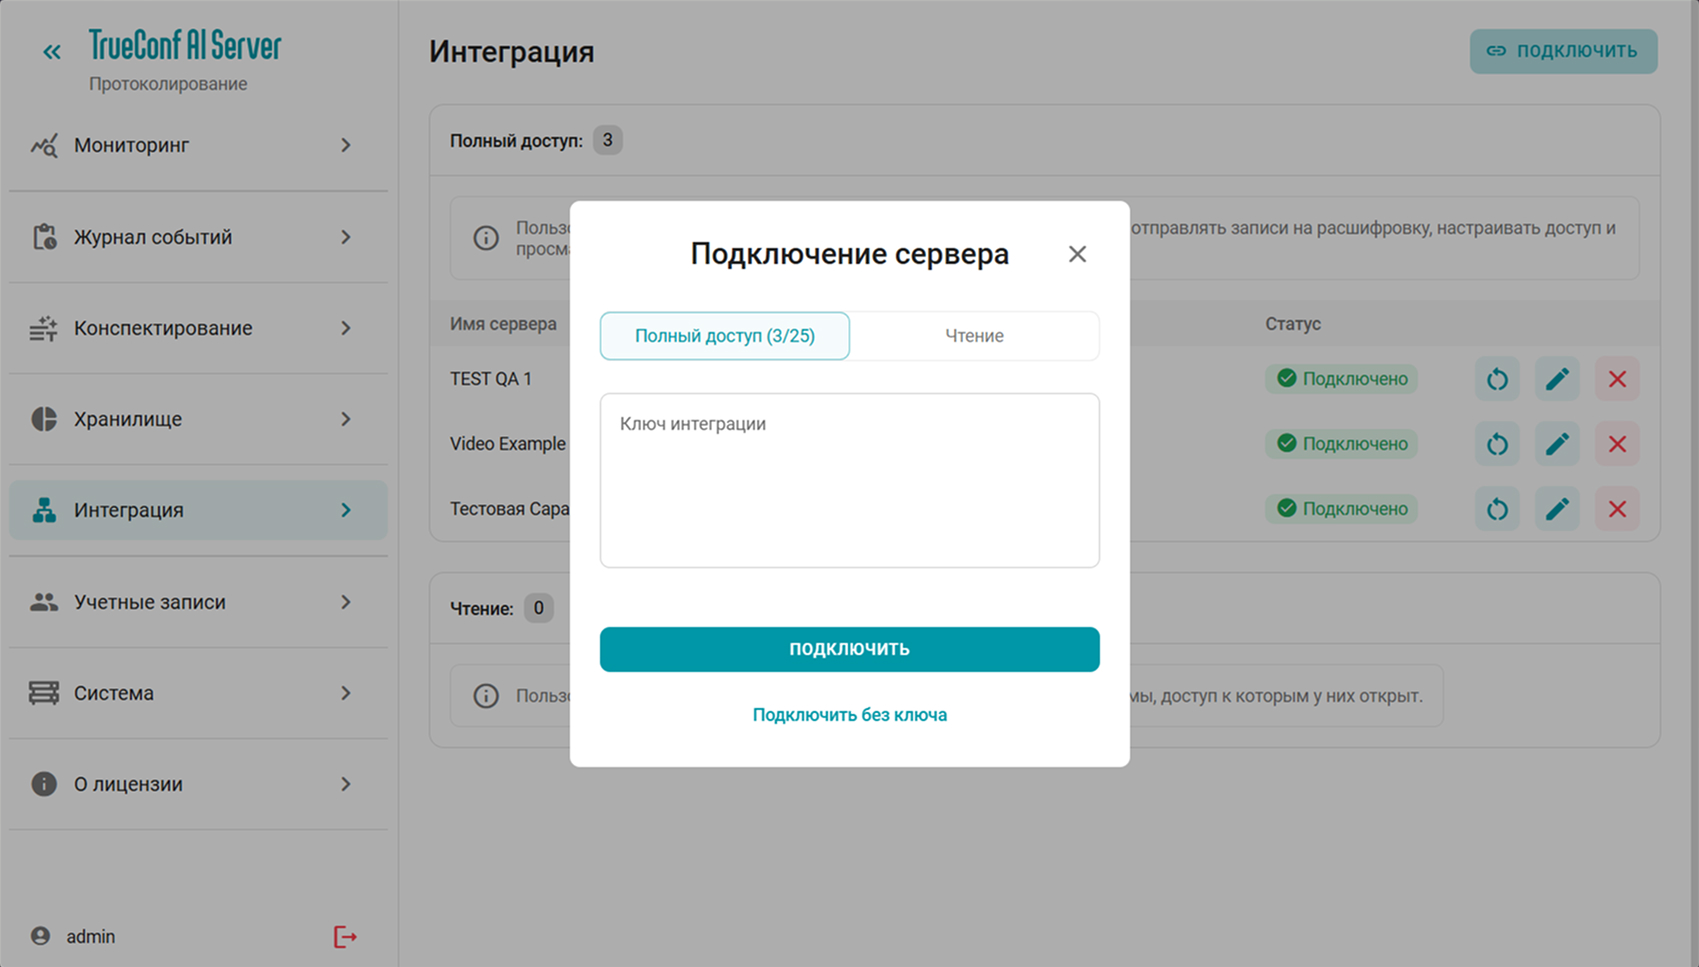Click the top-right ПОДКЛЮЧИТЬ header button

1563,51
